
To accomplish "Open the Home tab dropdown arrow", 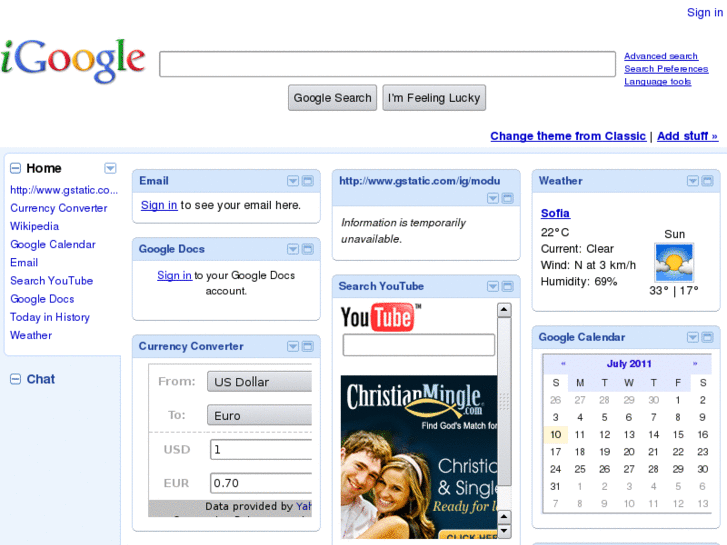I will click(110, 168).
